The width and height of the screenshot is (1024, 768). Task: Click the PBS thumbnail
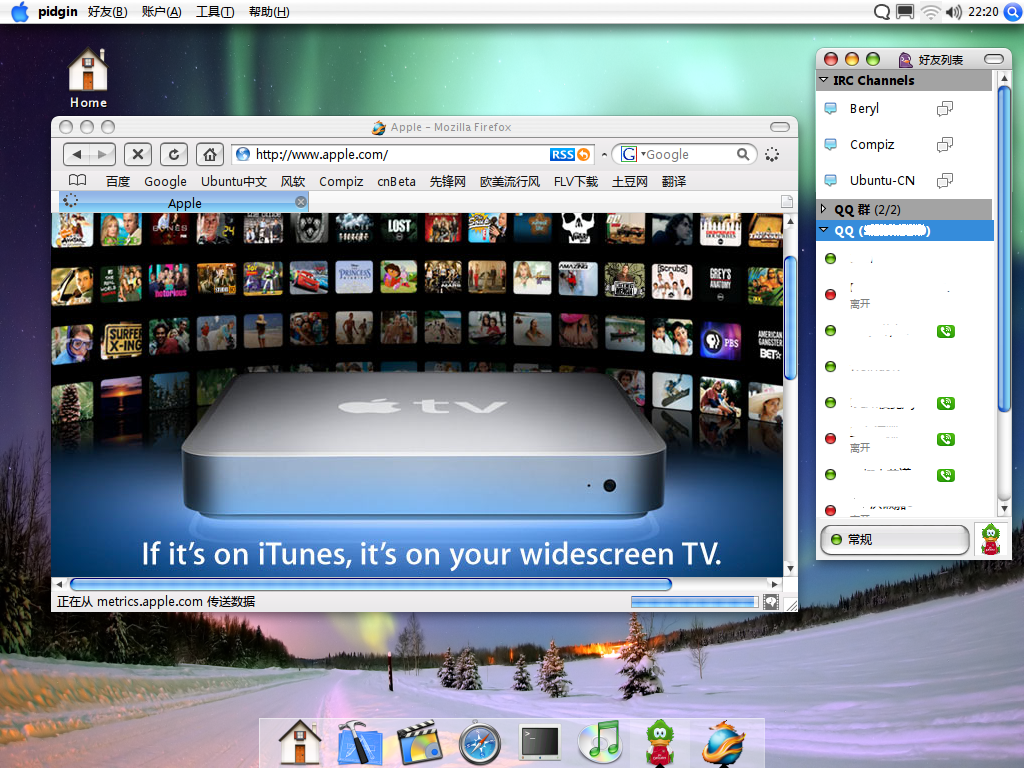721,341
